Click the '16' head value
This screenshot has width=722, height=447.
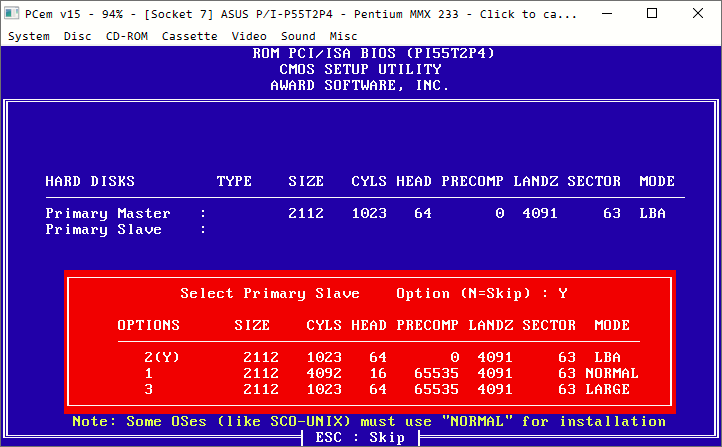coord(378,373)
